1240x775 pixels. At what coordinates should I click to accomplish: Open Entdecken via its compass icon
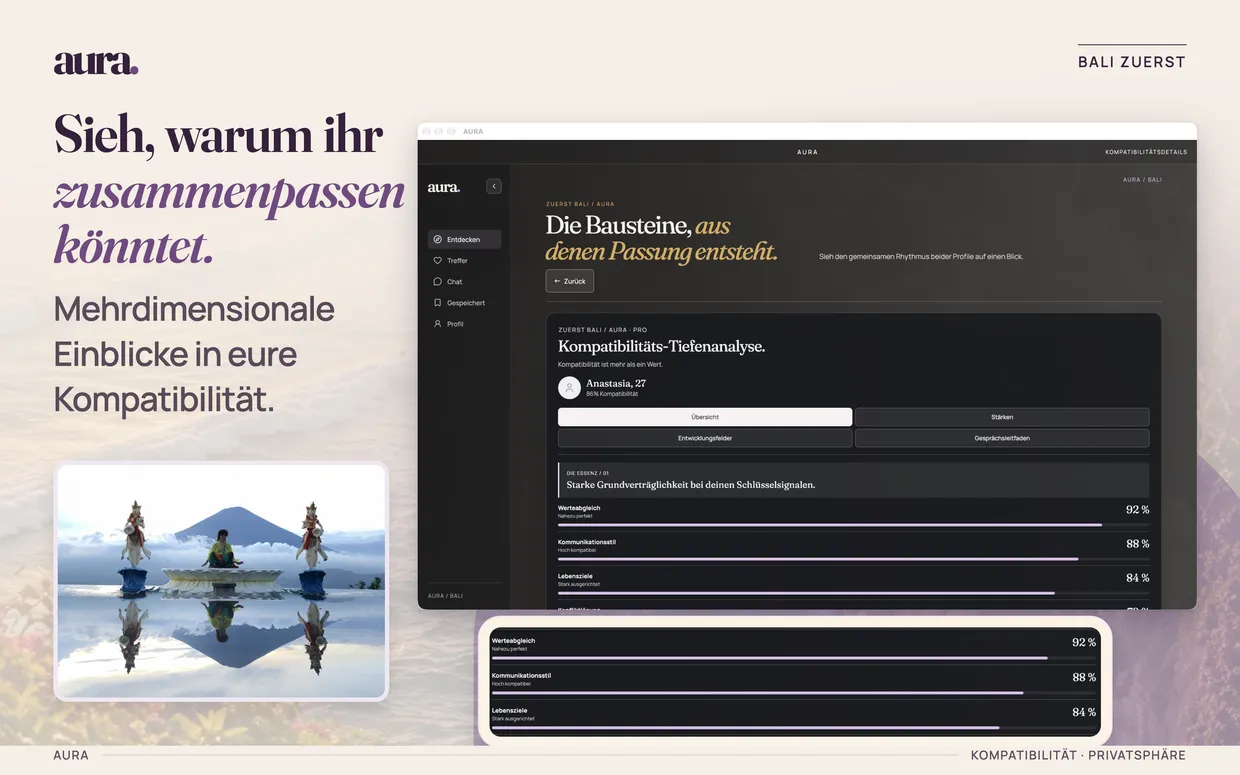point(438,240)
